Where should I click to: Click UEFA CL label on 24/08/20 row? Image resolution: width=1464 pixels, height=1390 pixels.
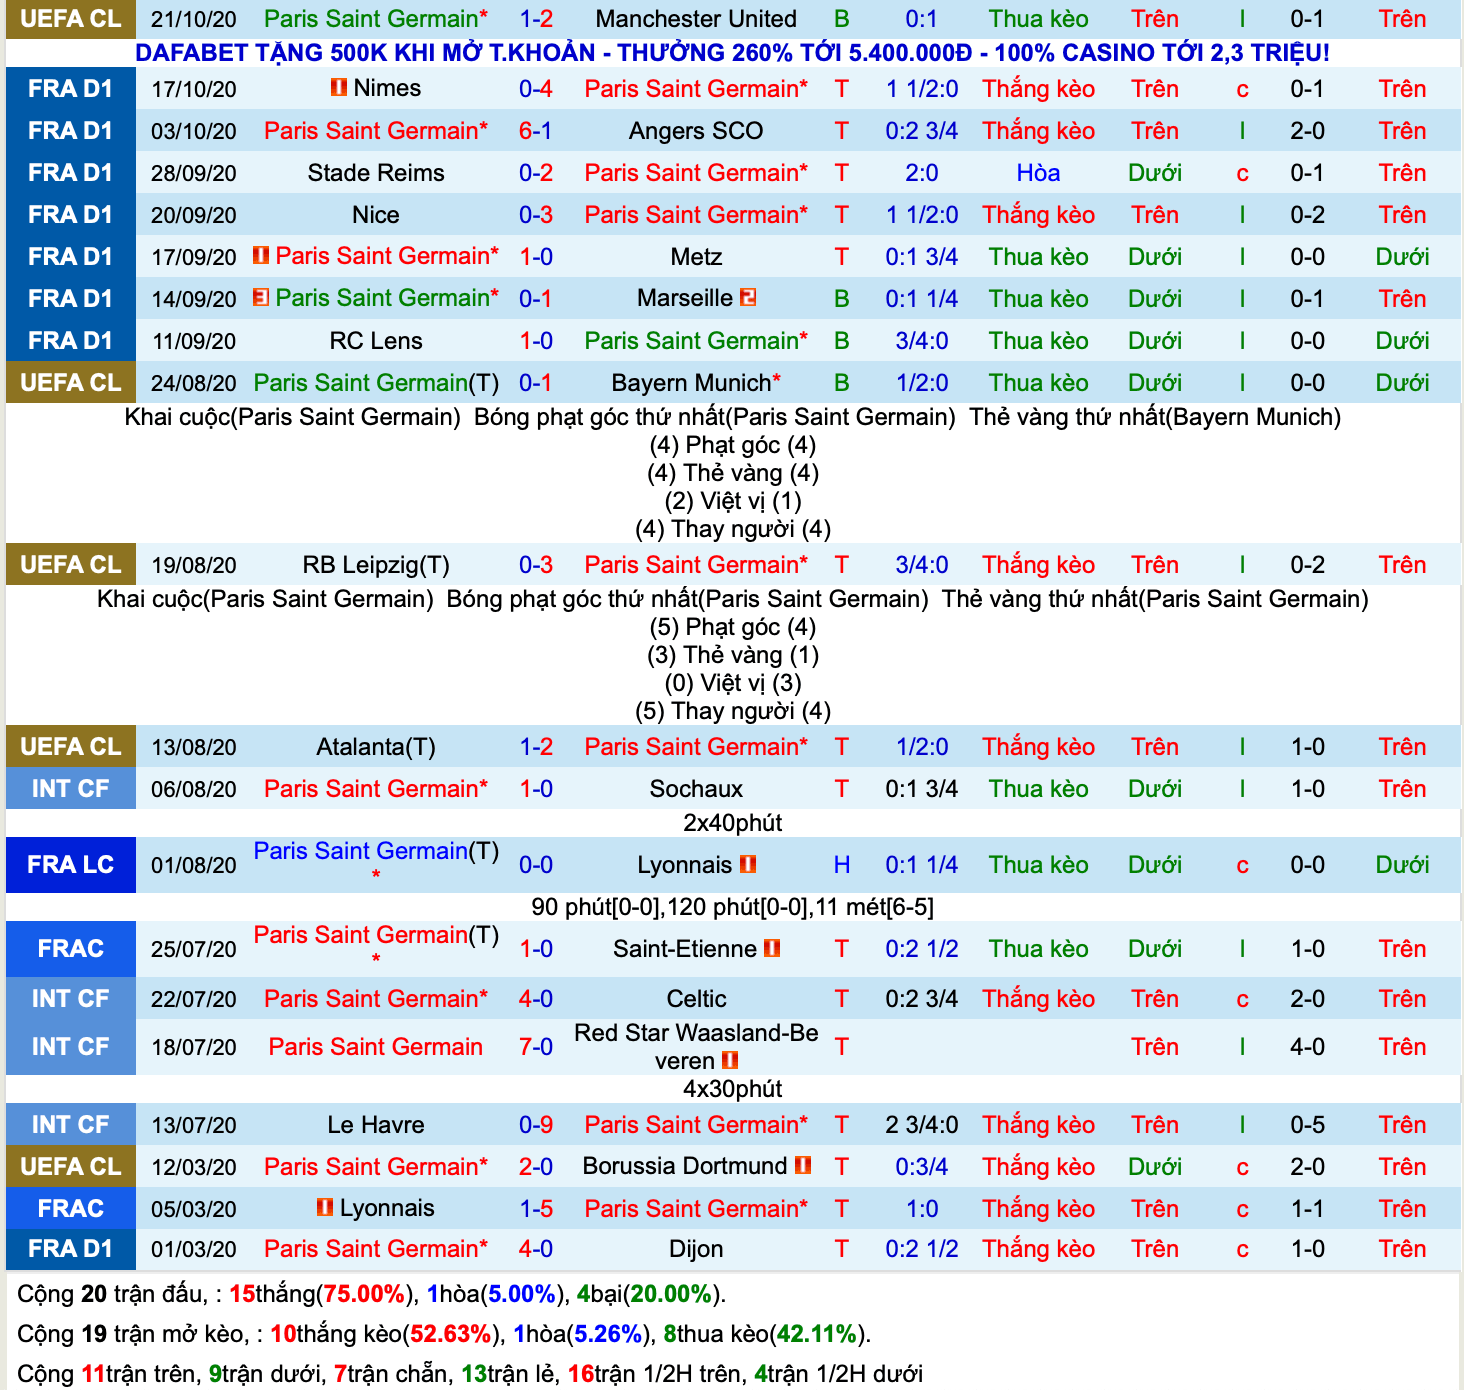coord(70,383)
